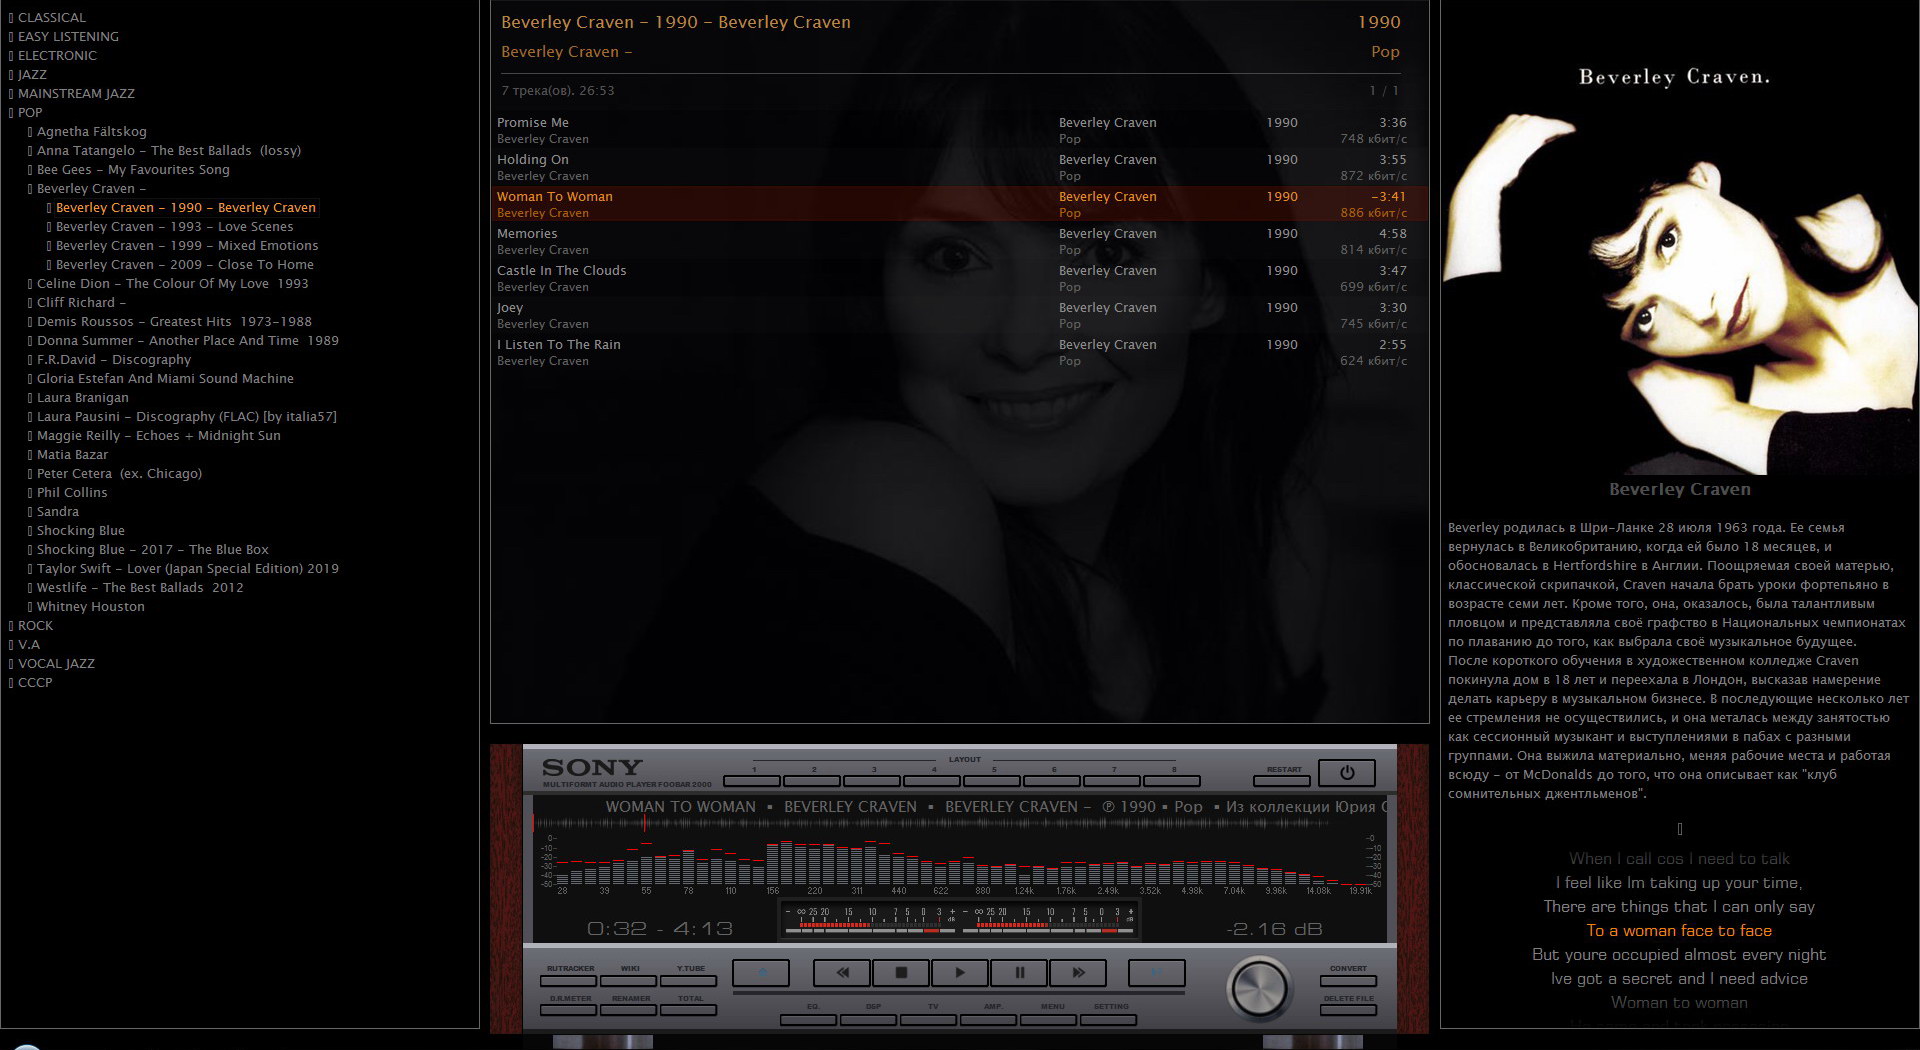This screenshot has width=1920, height=1050.
Task: Select 'Beverley Craven – 2009 – Close To Home'
Action: [185, 265]
